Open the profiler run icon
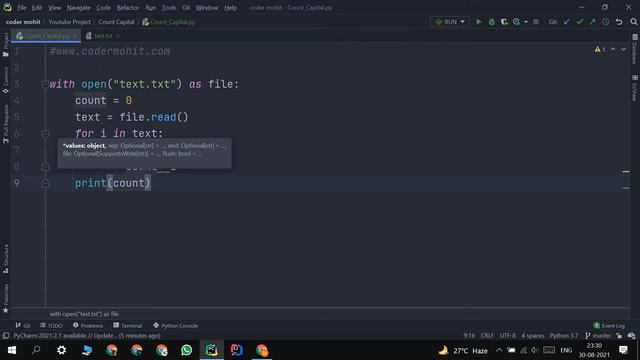The width and height of the screenshot is (640, 360). click(x=517, y=22)
